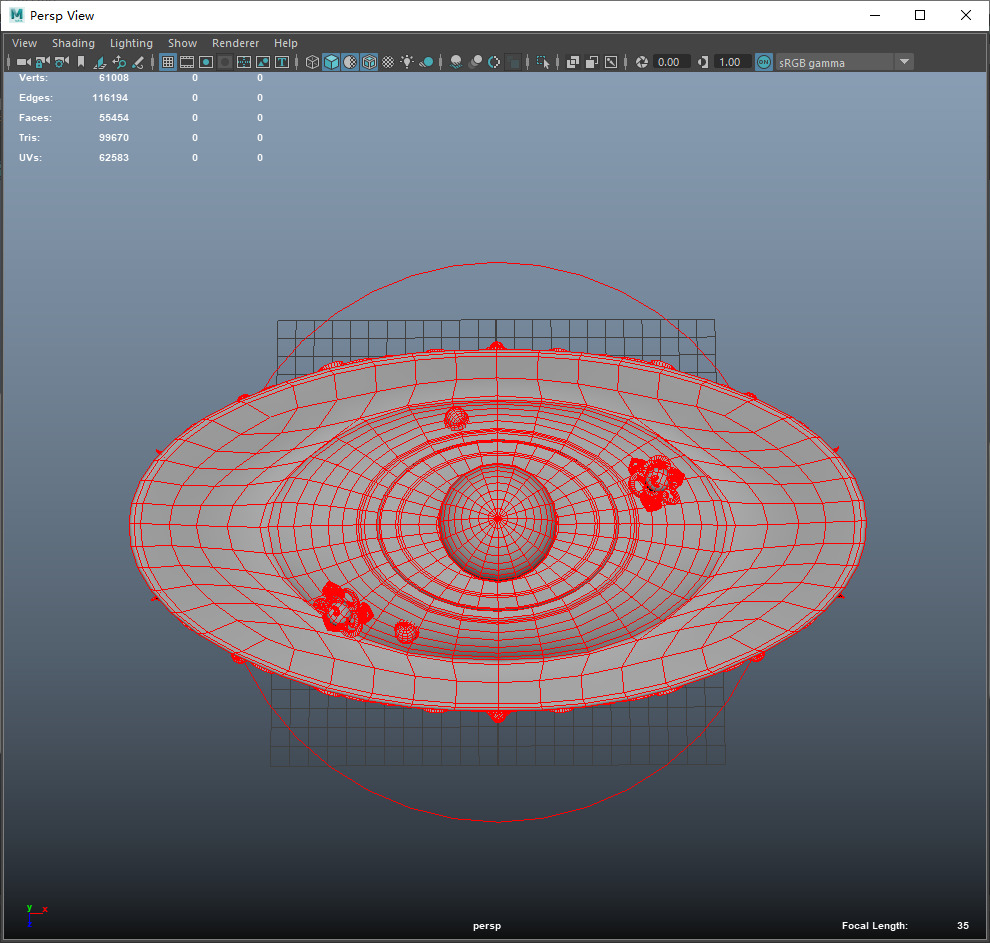Viewport: 990px width, 943px height.
Task: Click the Gamma value field 1.00
Action: pyautogui.click(x=732, y=62)
